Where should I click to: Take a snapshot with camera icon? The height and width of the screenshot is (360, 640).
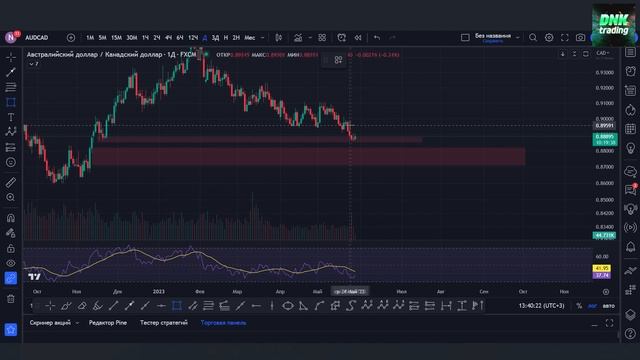tap(580, 38)
